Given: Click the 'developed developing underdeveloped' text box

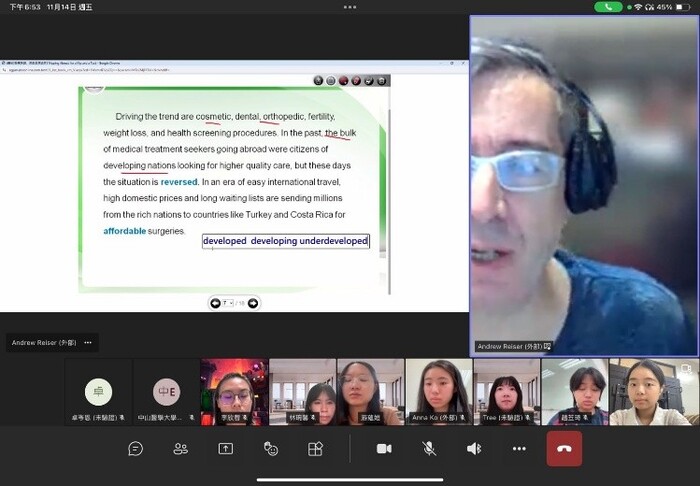Looking at the screenshot, I should click(x=285, y=241).
